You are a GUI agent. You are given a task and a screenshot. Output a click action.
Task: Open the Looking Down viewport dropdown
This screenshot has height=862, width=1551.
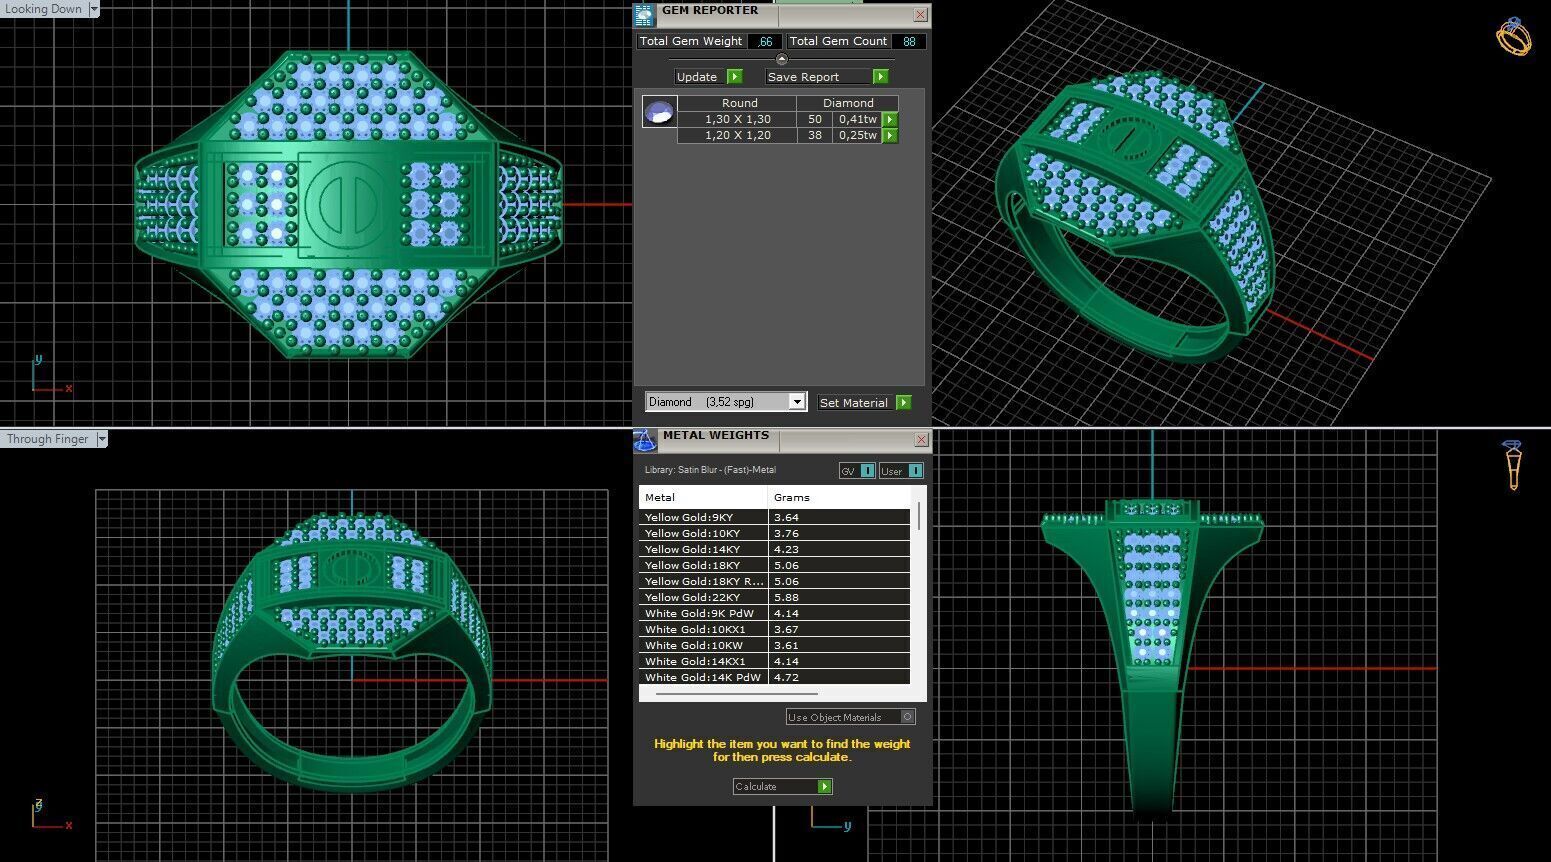pos(94,9)
